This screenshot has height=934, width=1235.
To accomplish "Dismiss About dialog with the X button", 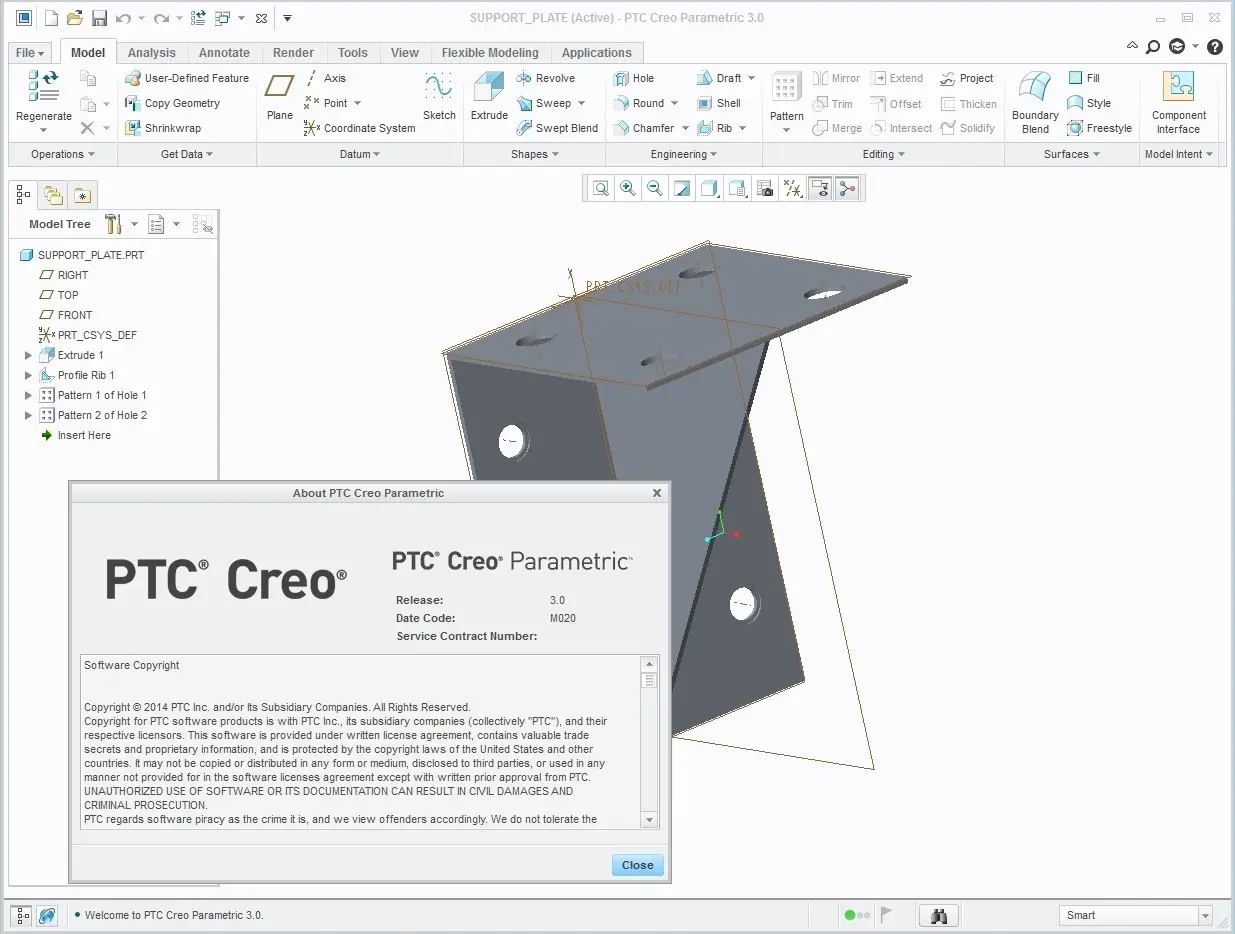I will point(657,493).
